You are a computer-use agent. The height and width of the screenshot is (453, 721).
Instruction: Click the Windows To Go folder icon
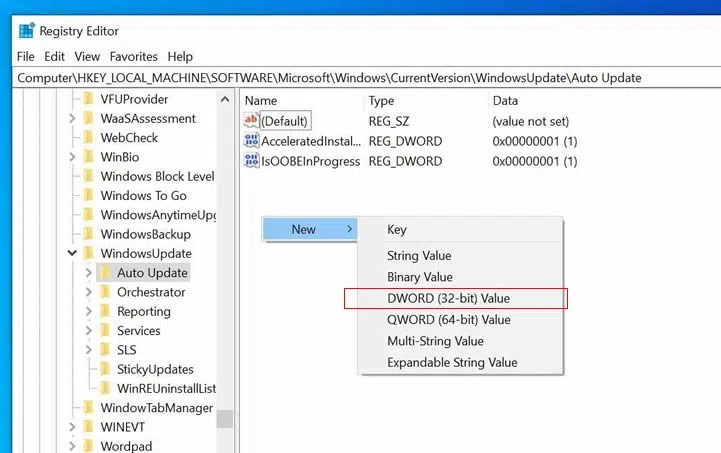(x=89, y=195)
